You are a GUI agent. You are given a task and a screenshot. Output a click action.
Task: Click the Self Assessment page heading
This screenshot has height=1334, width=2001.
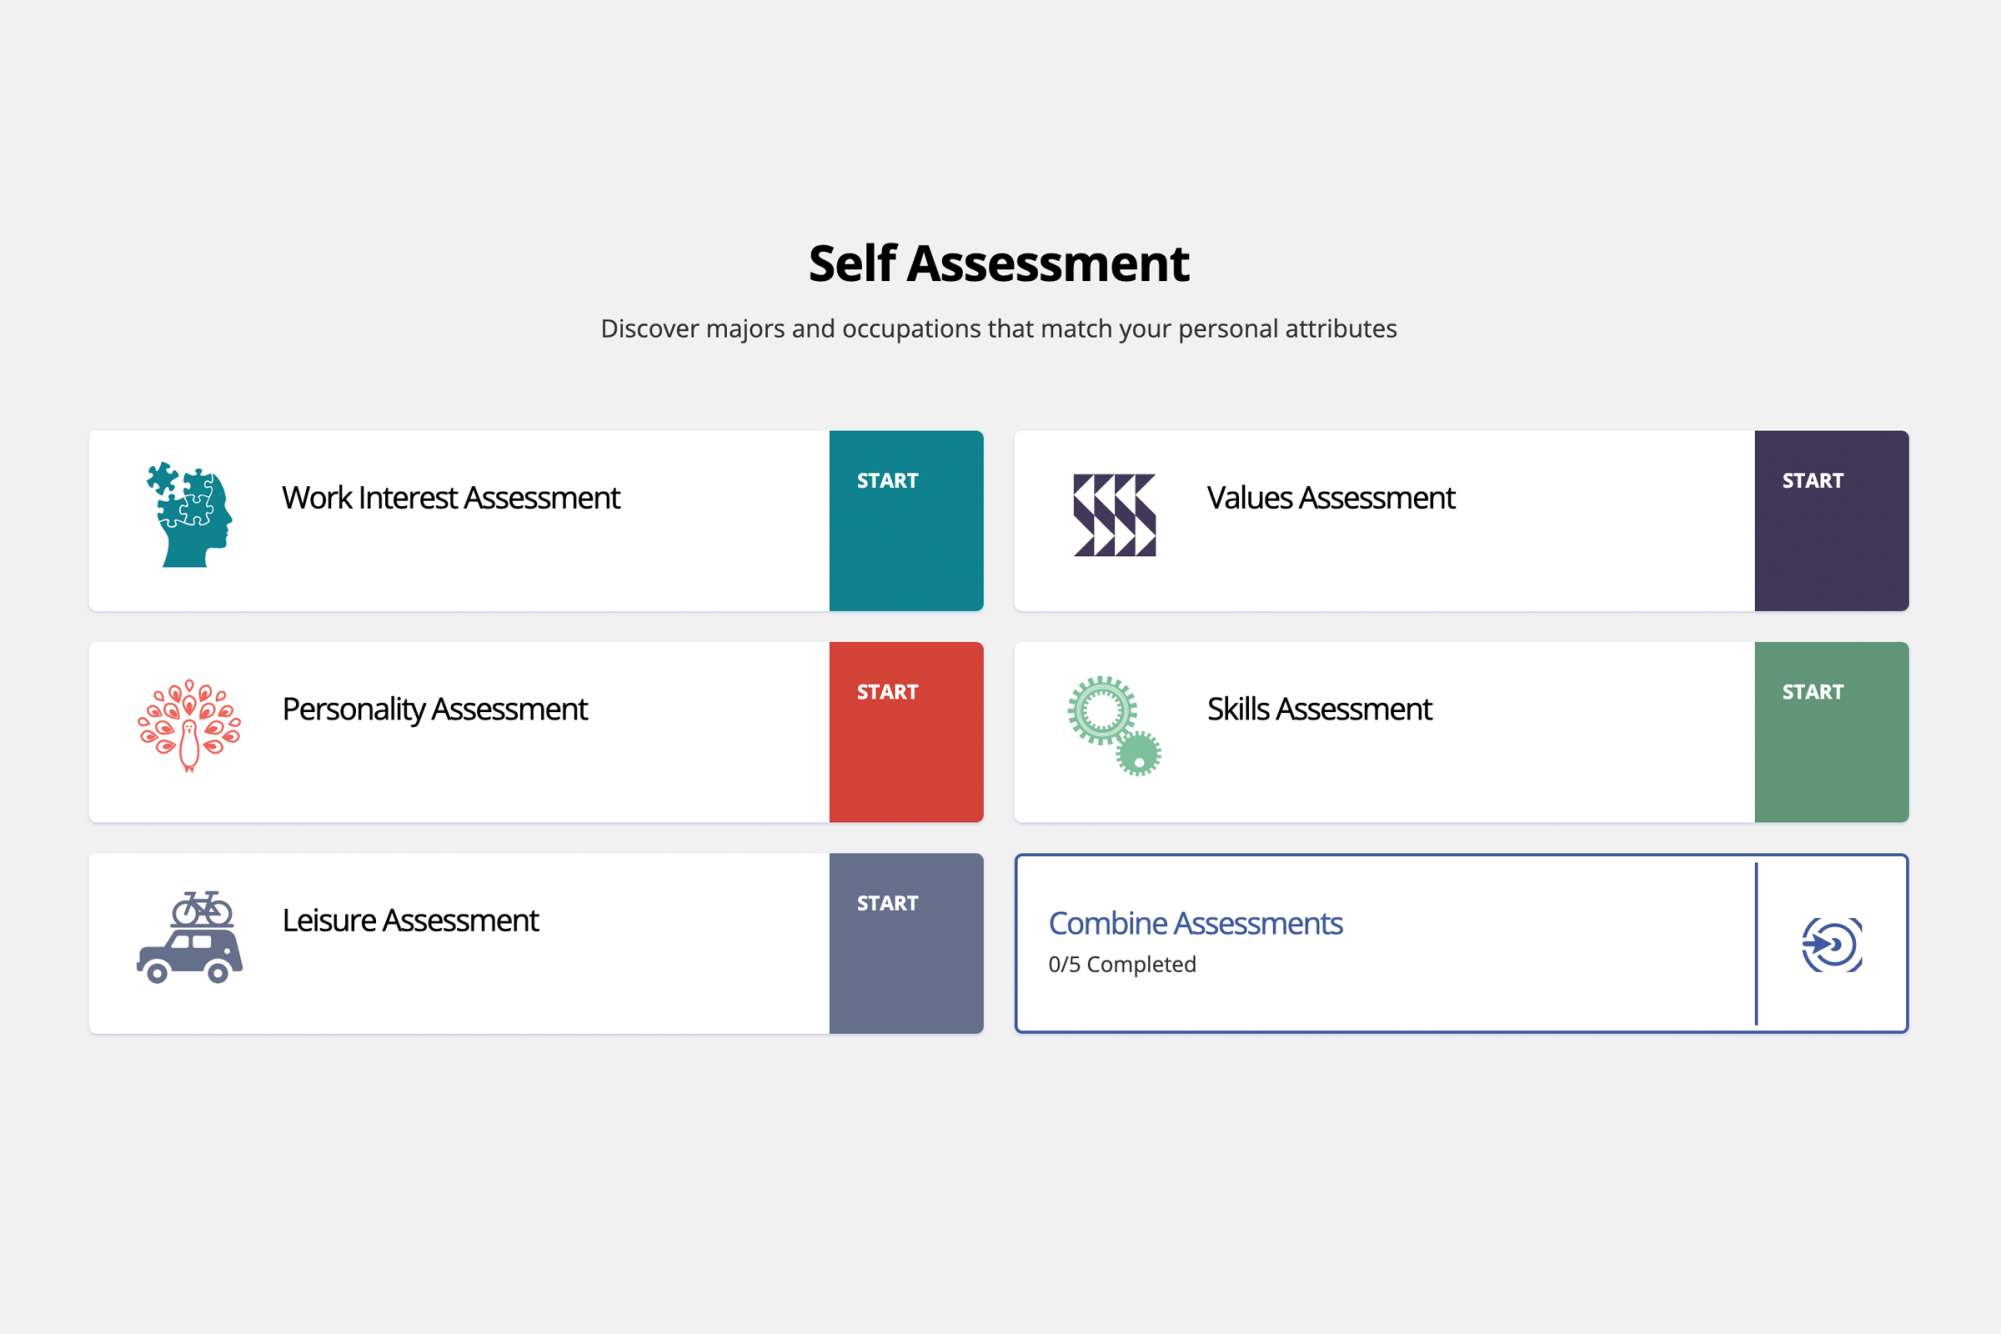click(999, 264)
